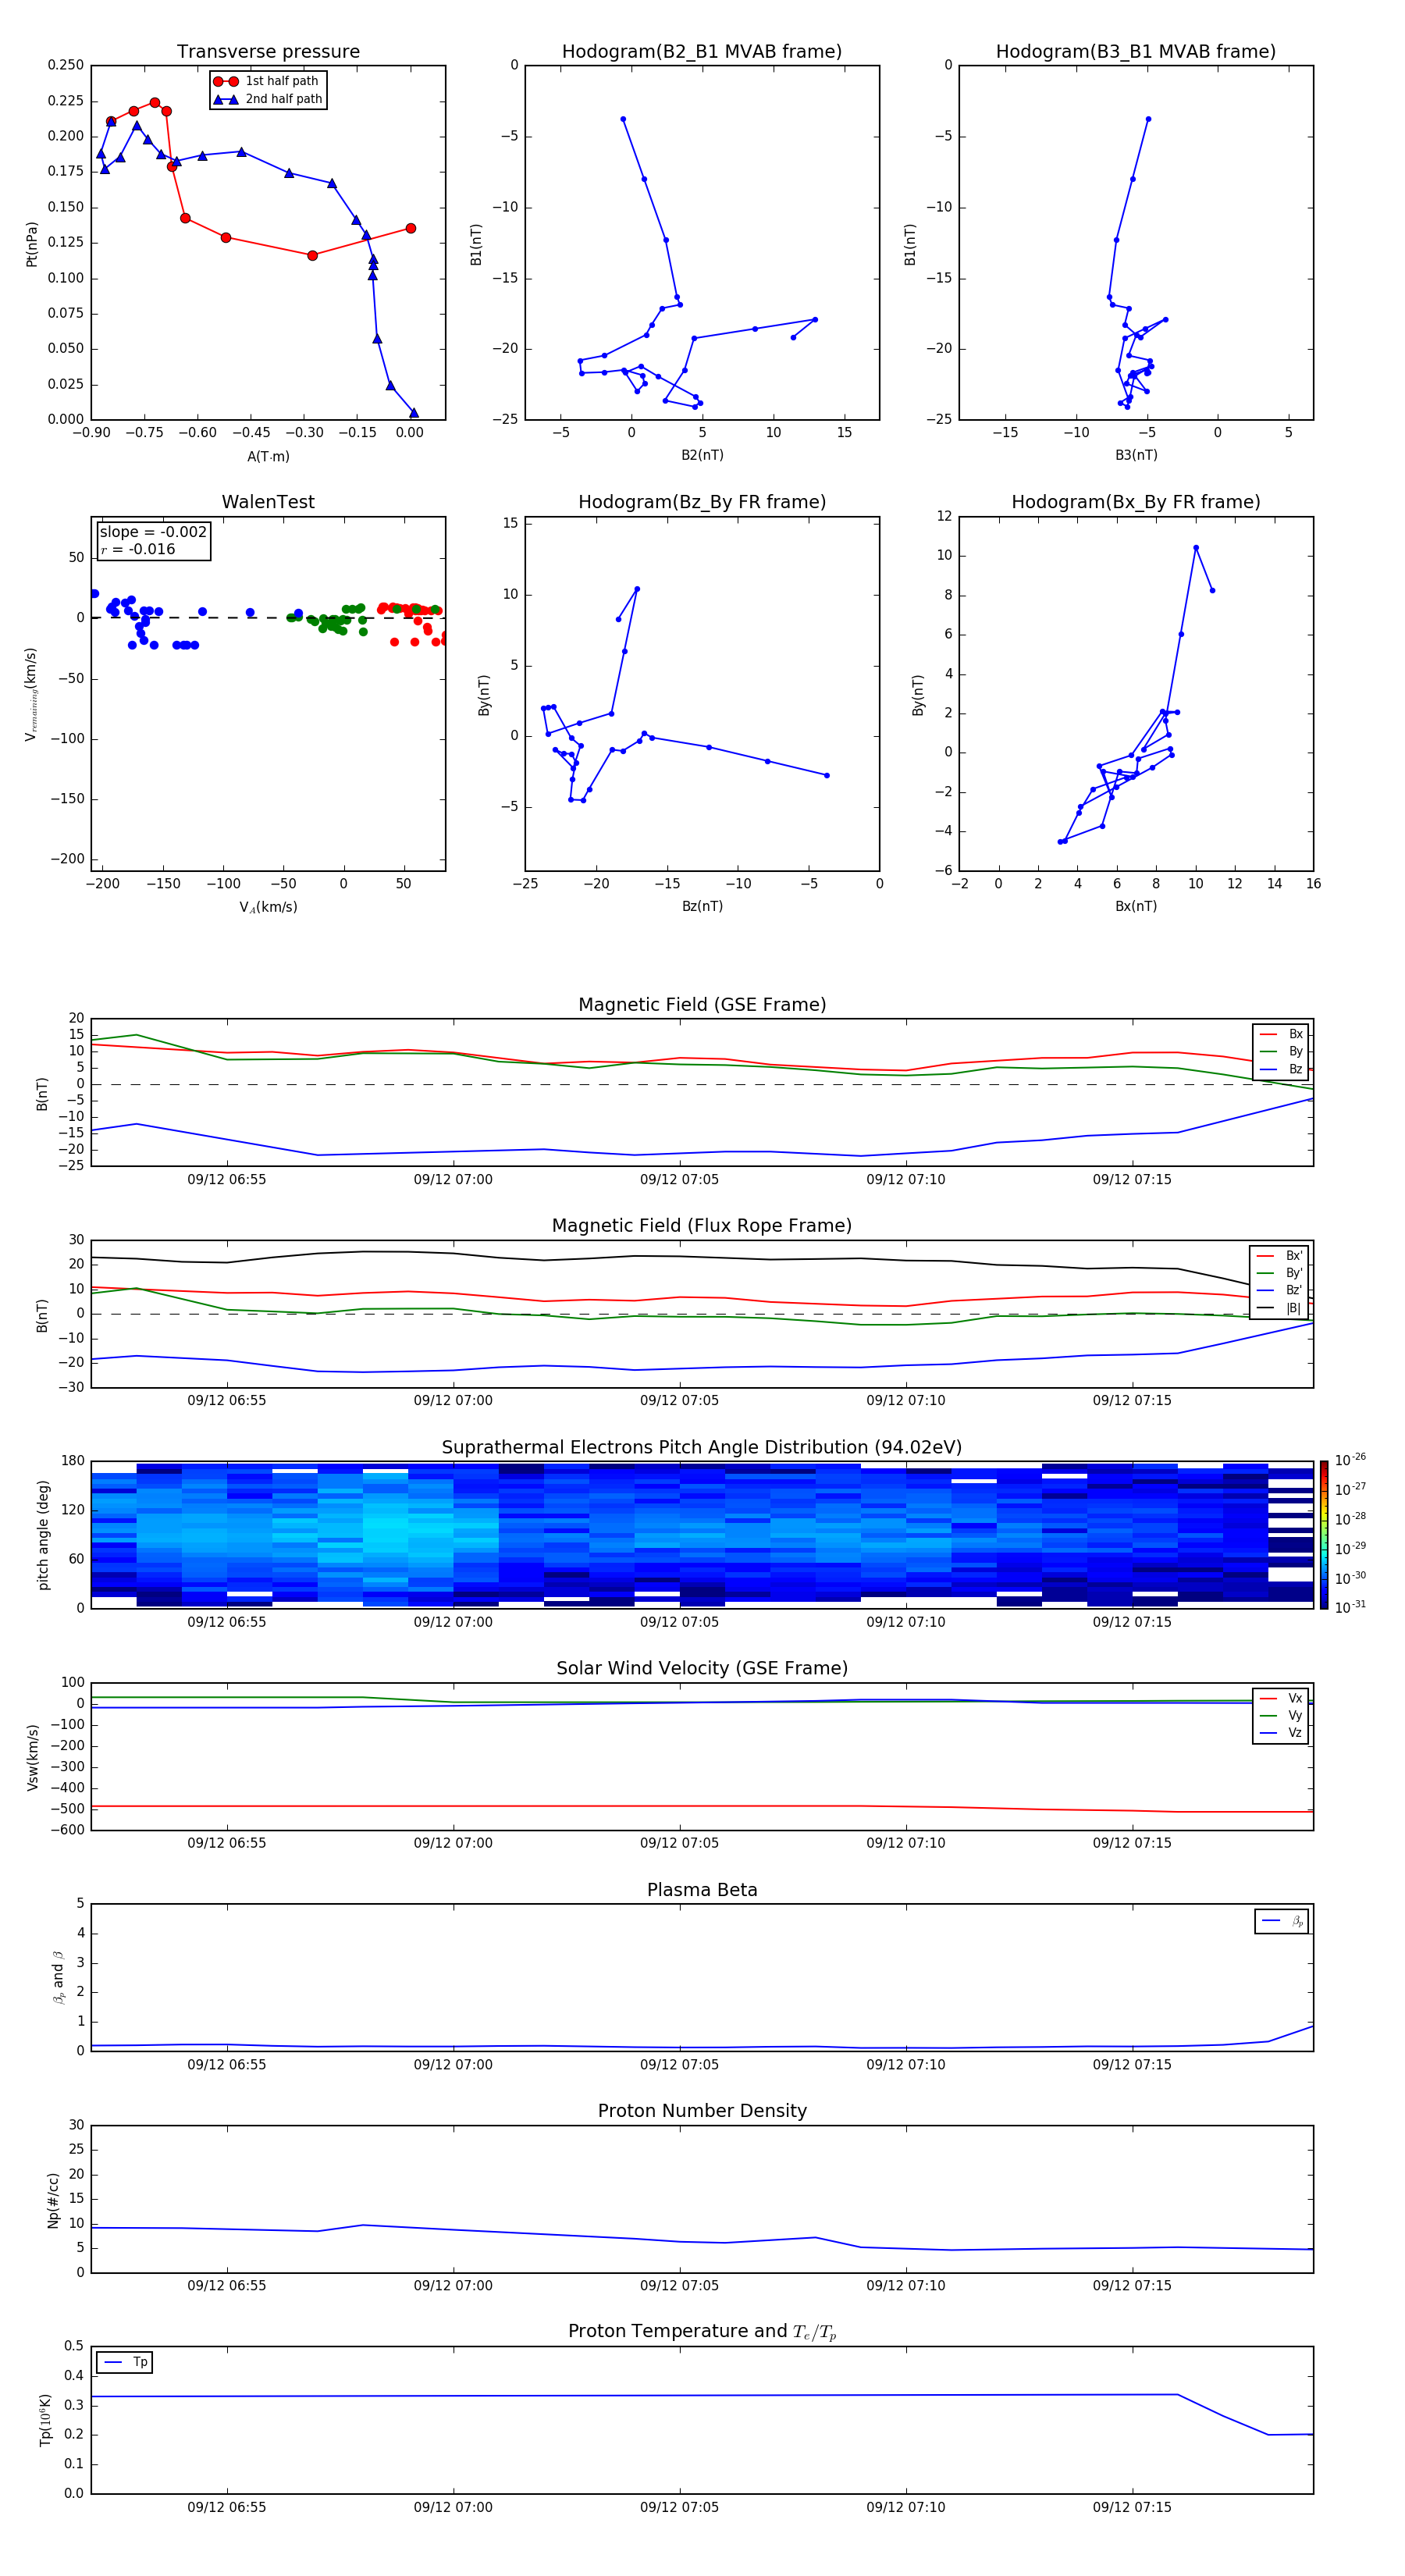Image resolution: width=1405 pixels, height=2576 pixels.
Task: Click 'Vy' in solar wind velocity legend
Action: point(1295,1715)
